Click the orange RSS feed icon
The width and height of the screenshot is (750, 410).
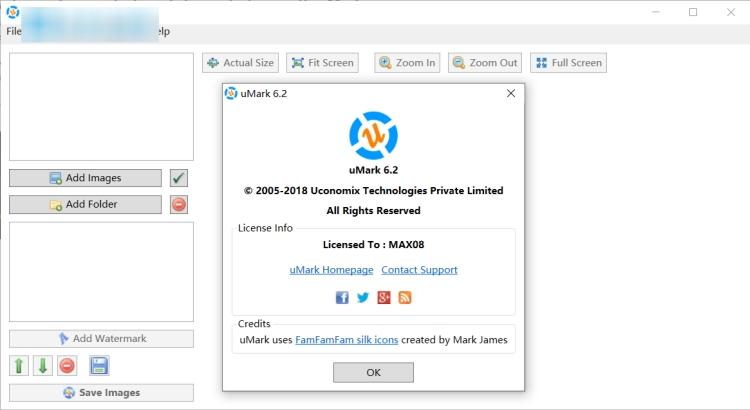coord(405,298)
